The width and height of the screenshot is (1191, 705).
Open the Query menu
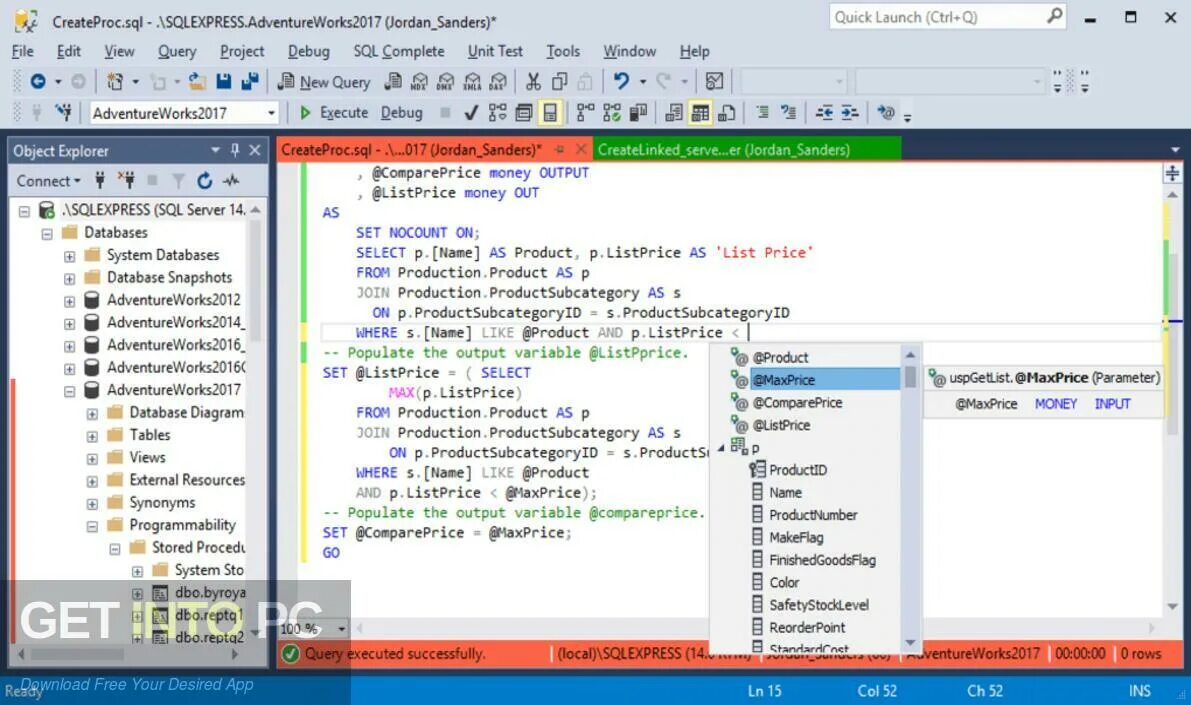coord(177,51)
